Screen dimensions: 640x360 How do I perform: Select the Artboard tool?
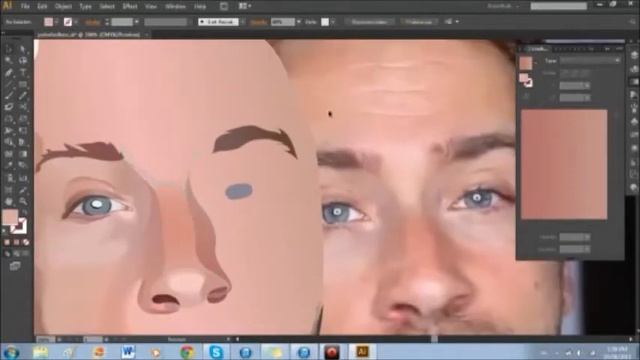click(9, 190)
